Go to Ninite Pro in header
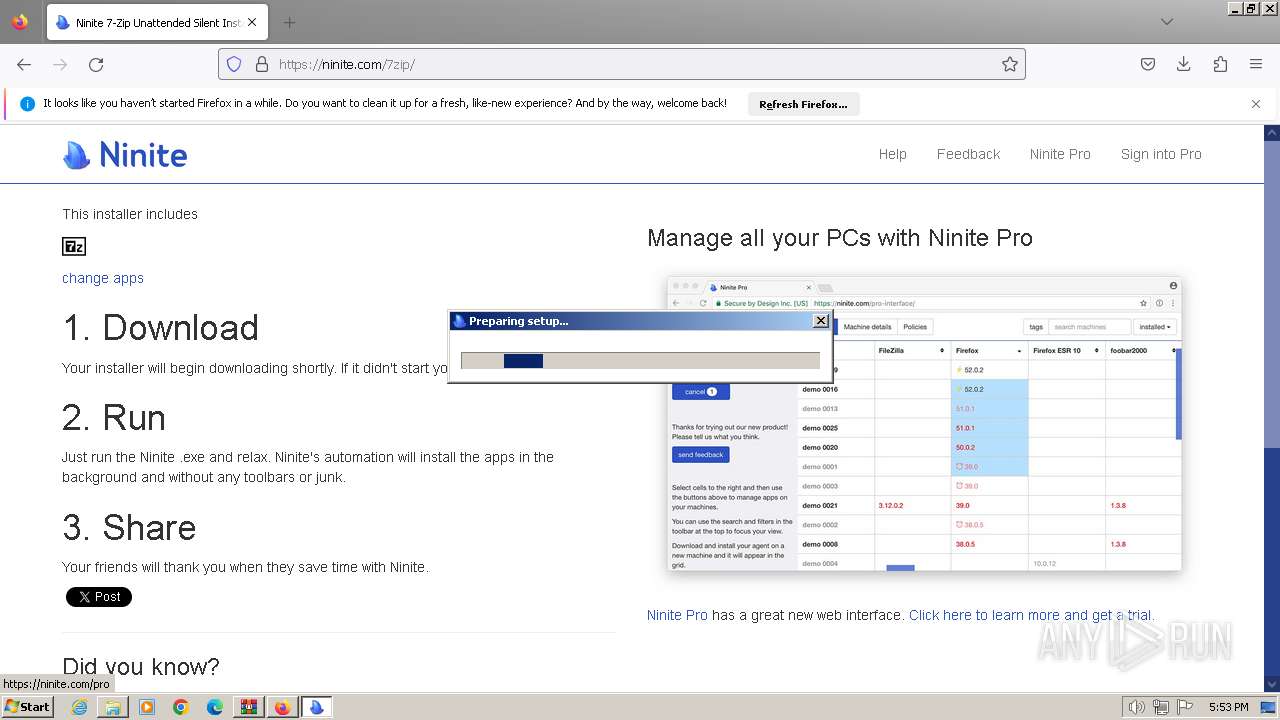1280x720 pixels. 1060,154
